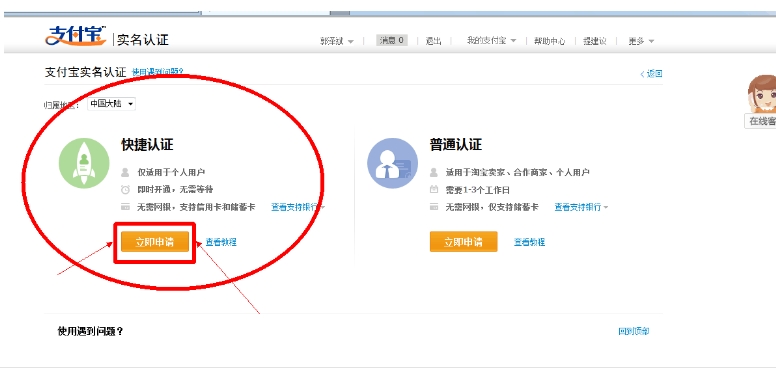Open the 消息 0 notifications
This screenshot has width=776, height=368.
(x=391, y=41)
